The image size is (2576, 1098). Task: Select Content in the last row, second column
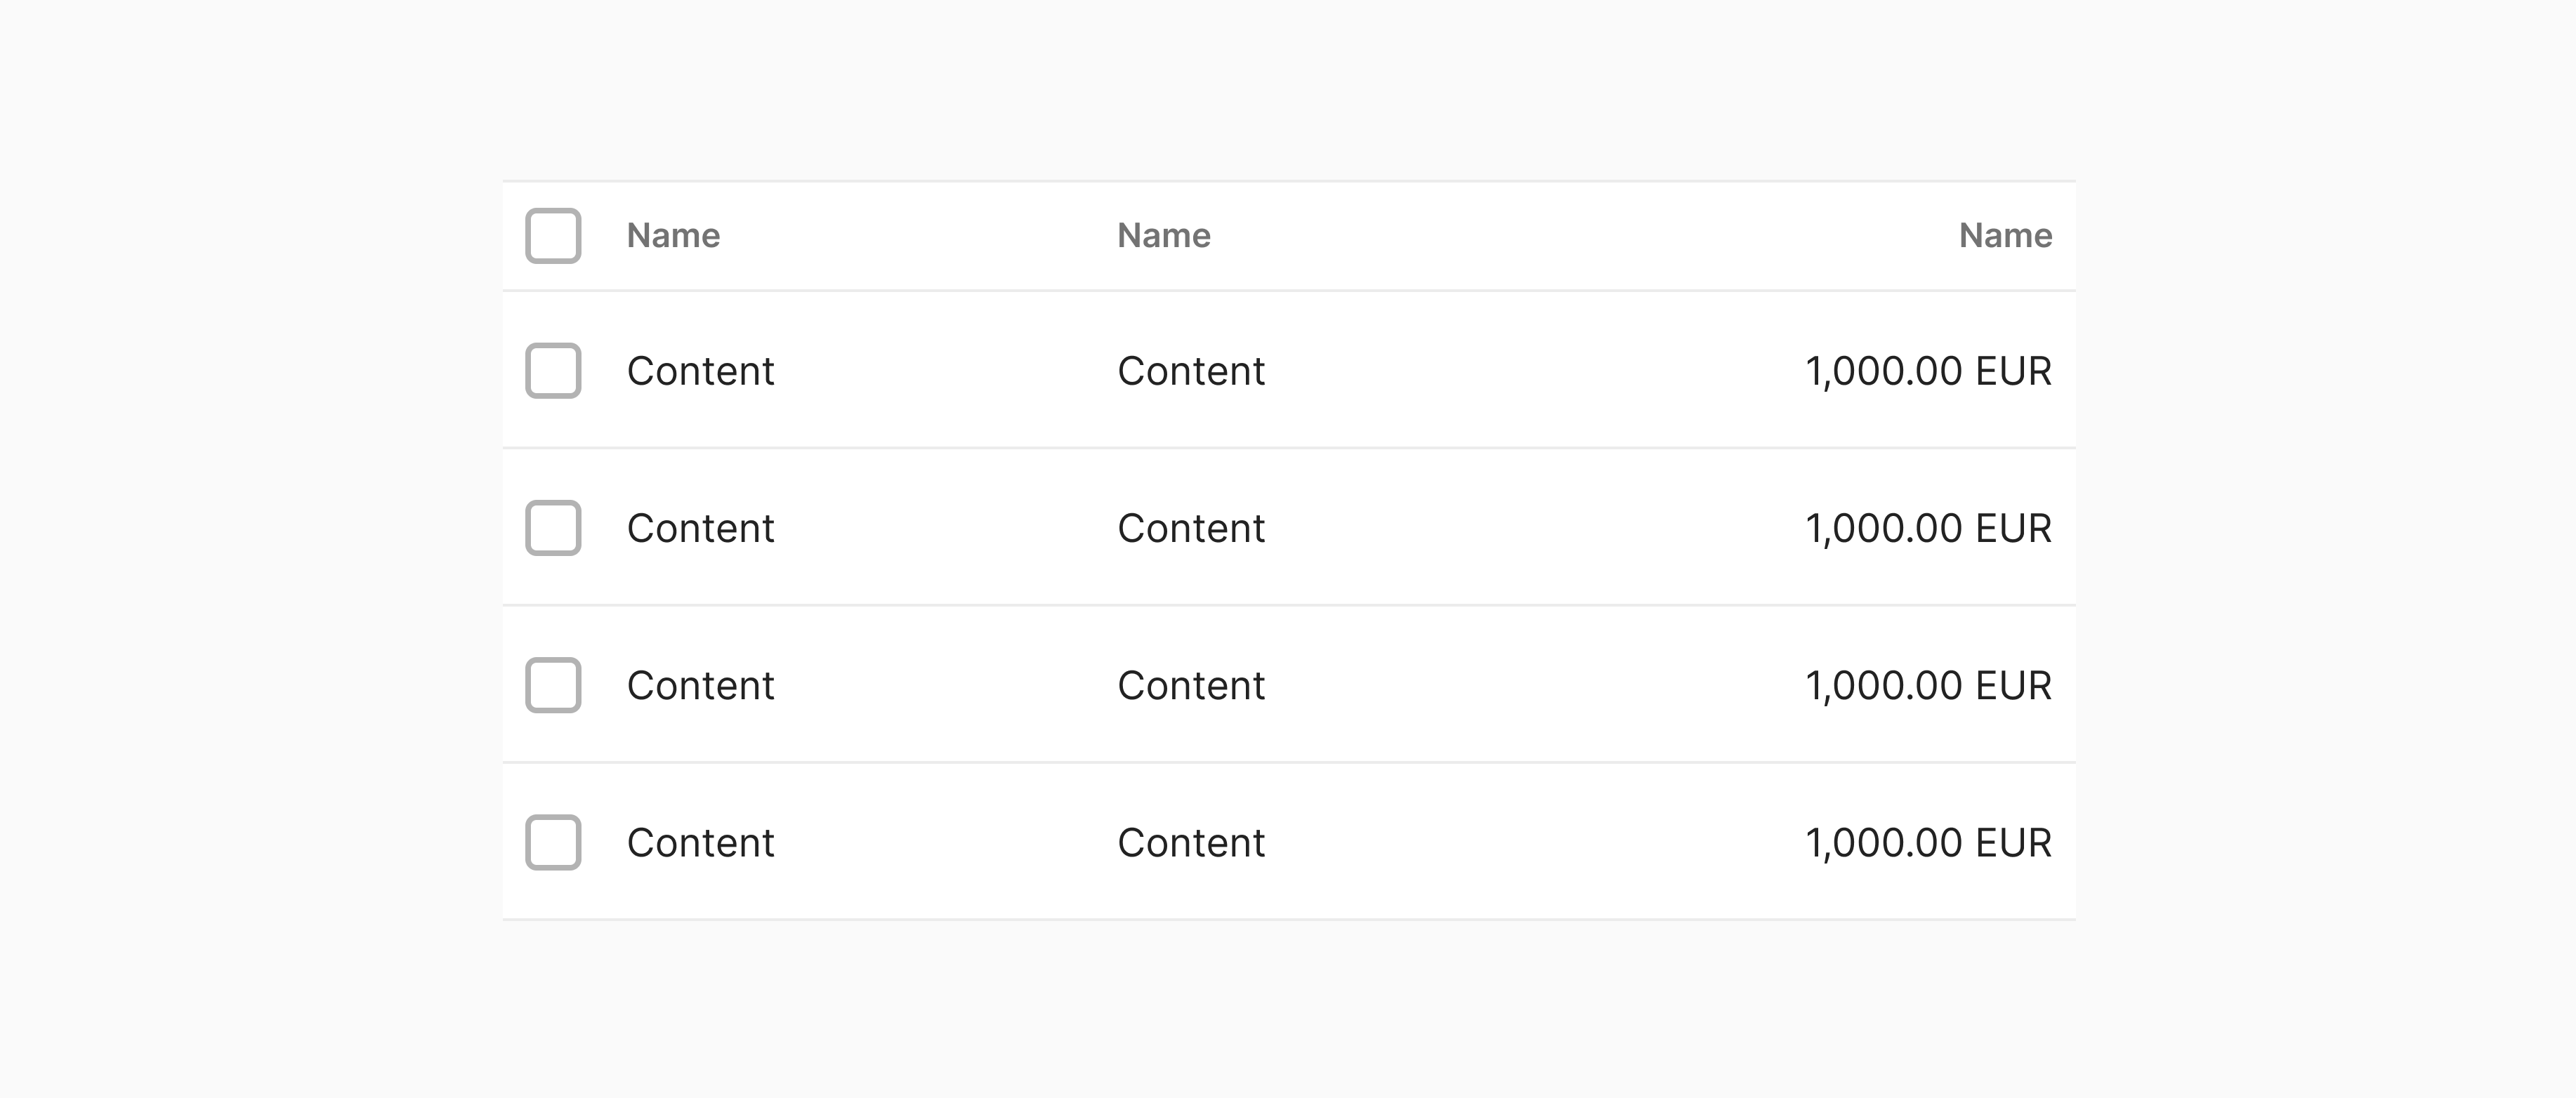pyautogui.click(x=1191, y=843)
